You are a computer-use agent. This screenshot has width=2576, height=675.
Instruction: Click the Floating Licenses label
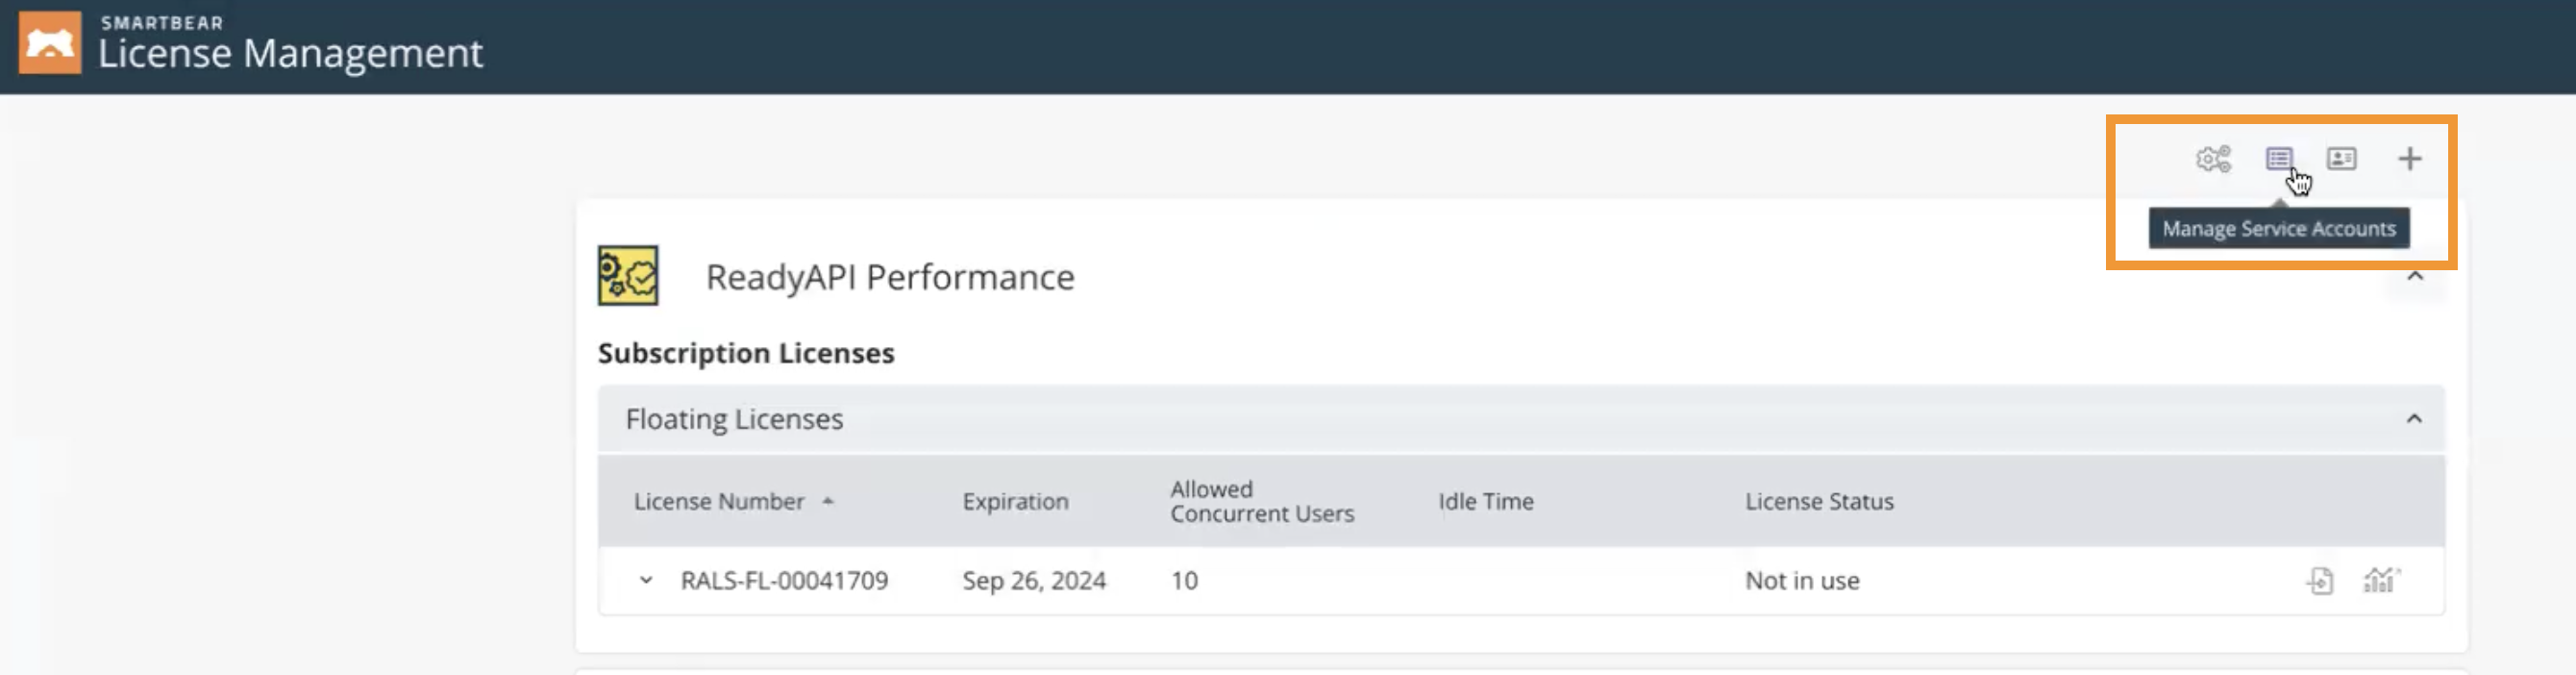click(x=734, y=419)
